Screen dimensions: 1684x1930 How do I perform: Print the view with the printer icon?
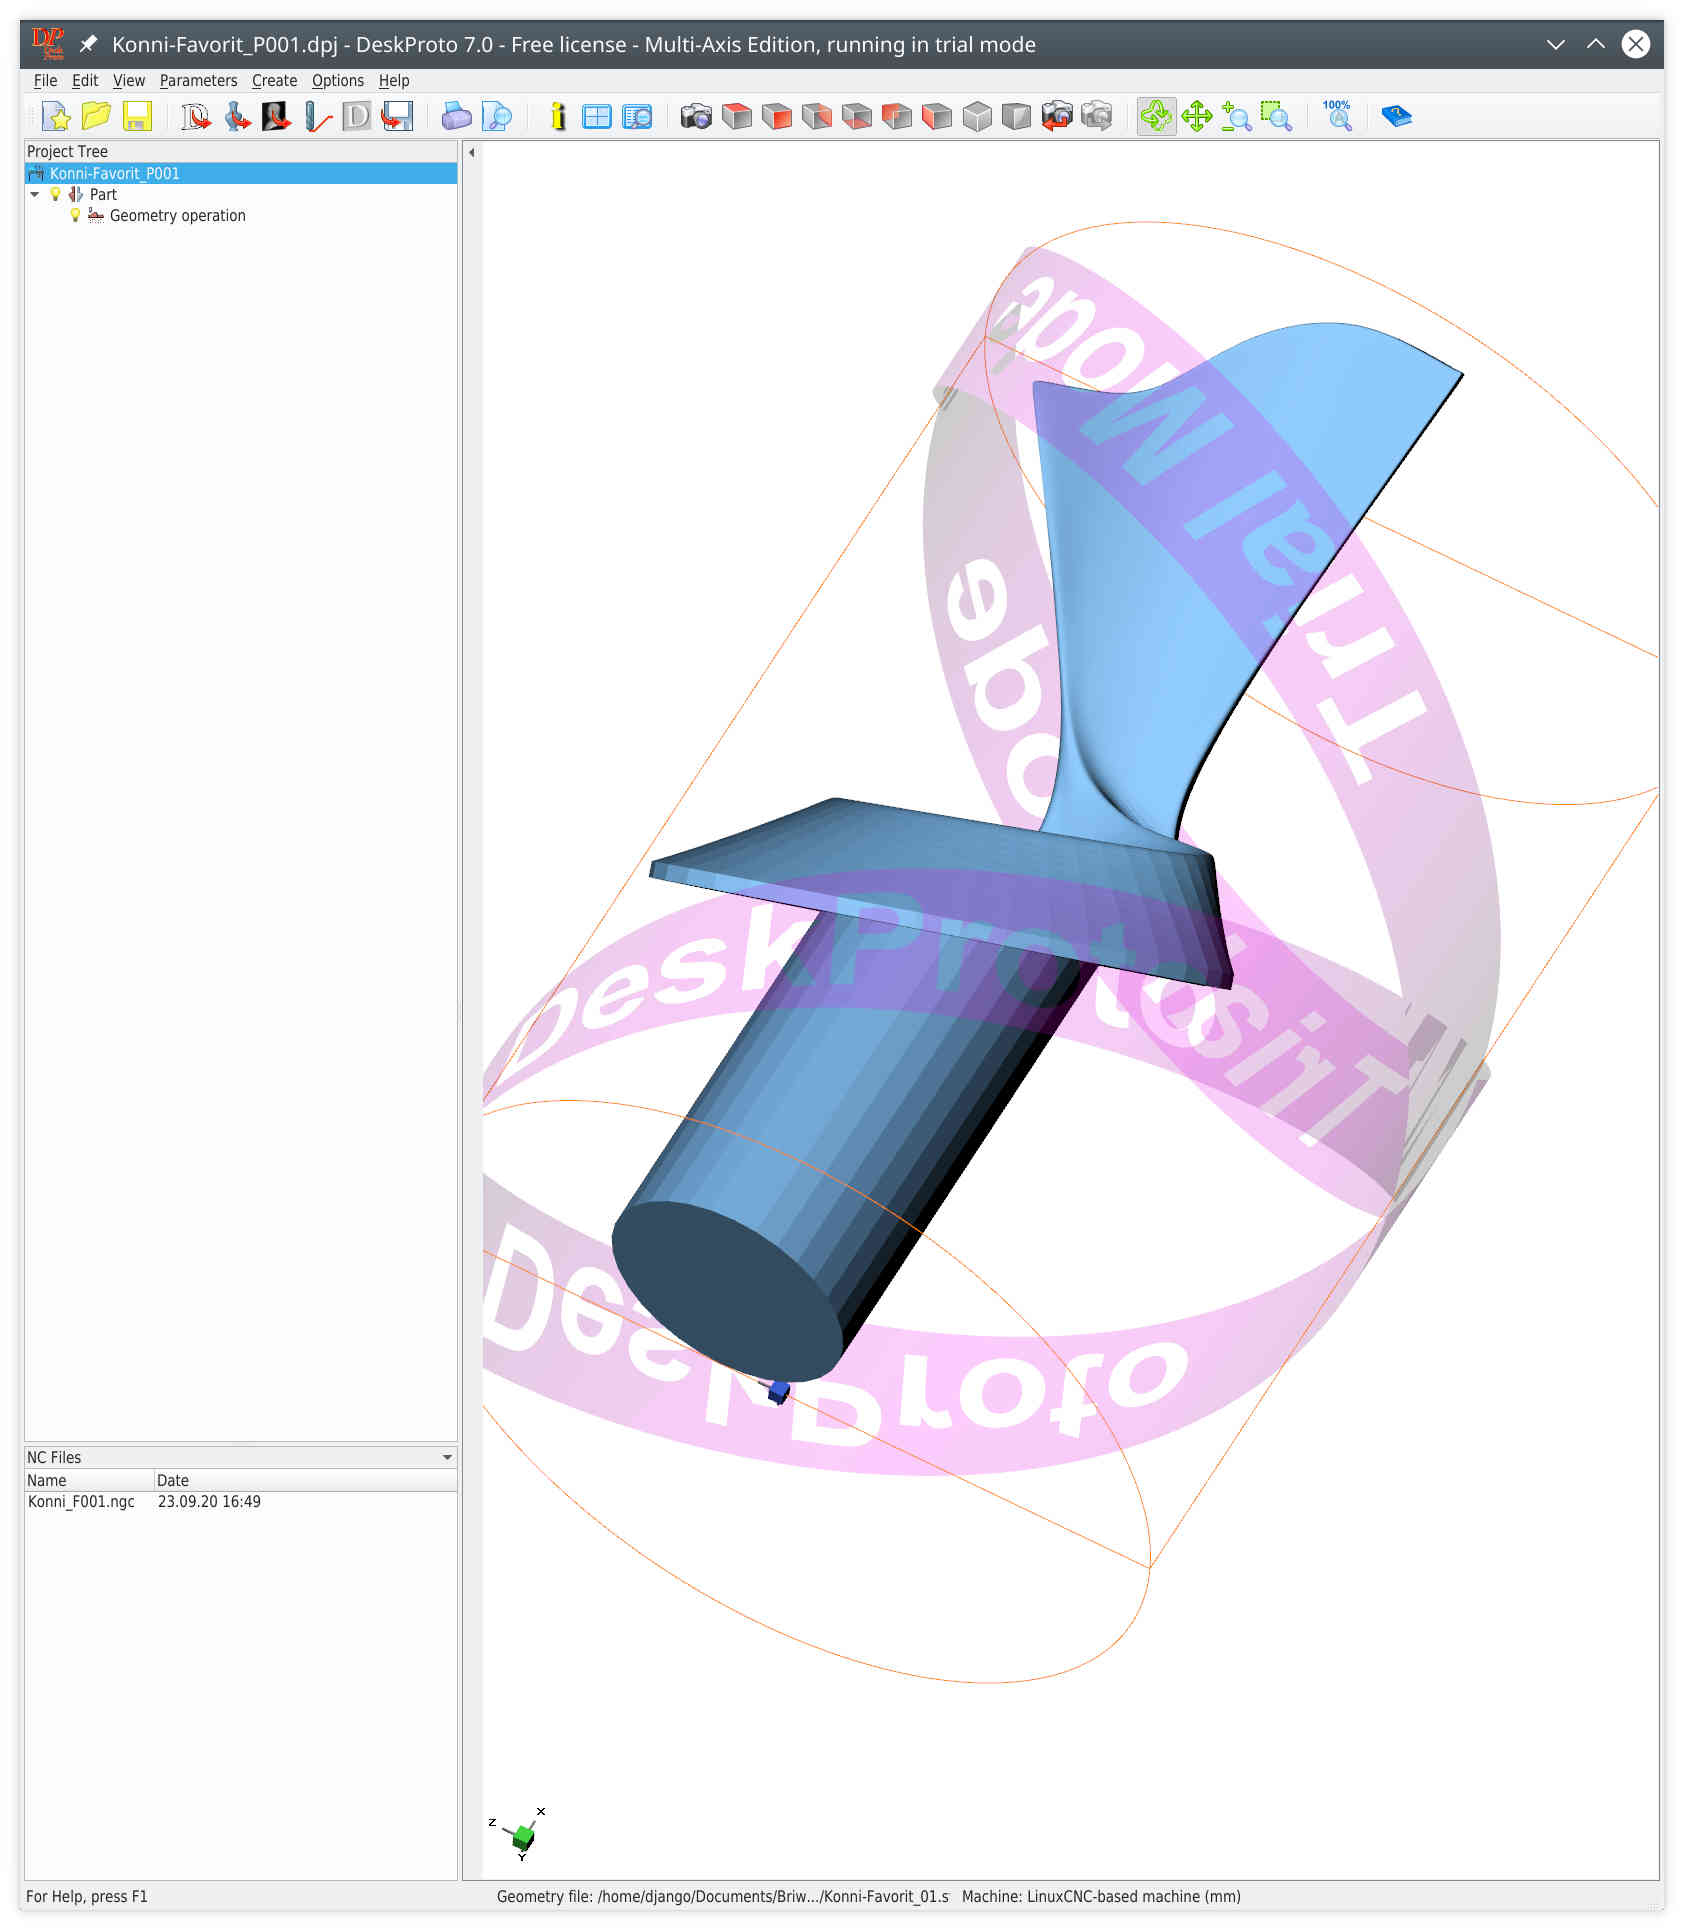point(456,117)
